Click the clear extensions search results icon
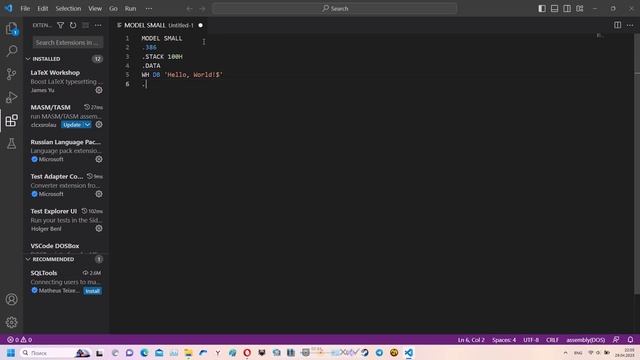 [85, 25]
